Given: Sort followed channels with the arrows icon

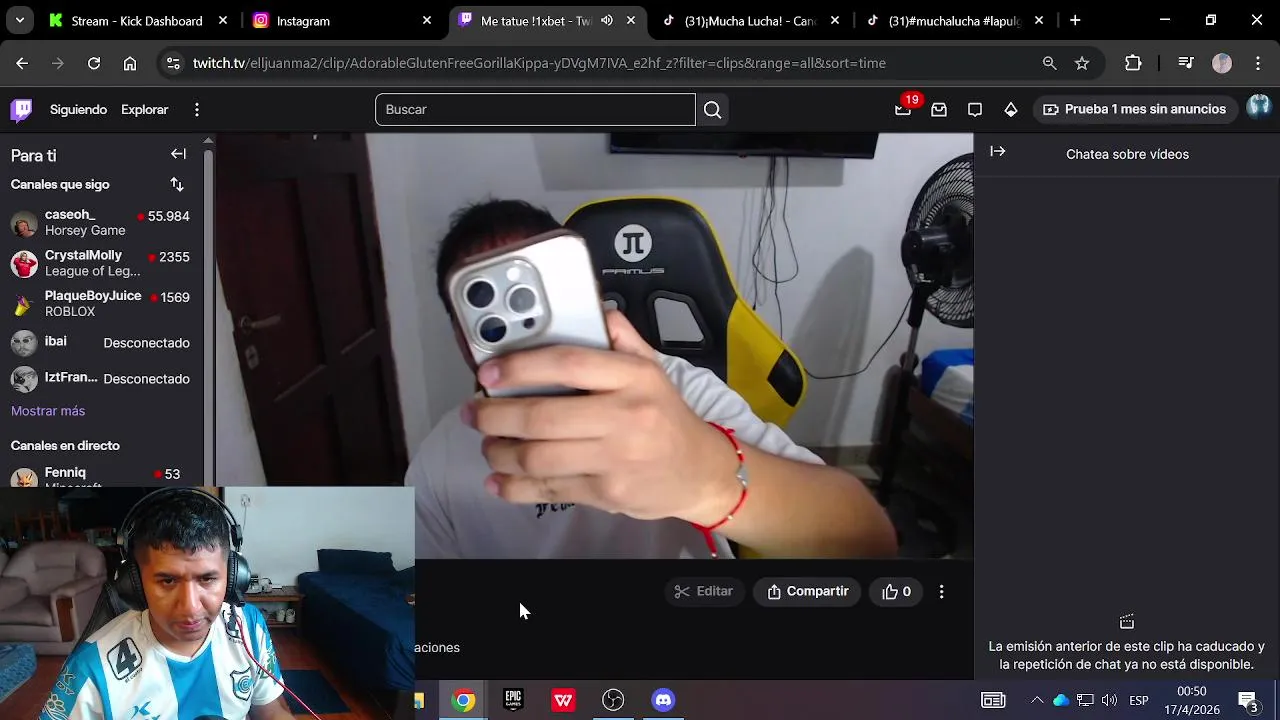Looking at the screenshot, I should click(x=177, y=184).
